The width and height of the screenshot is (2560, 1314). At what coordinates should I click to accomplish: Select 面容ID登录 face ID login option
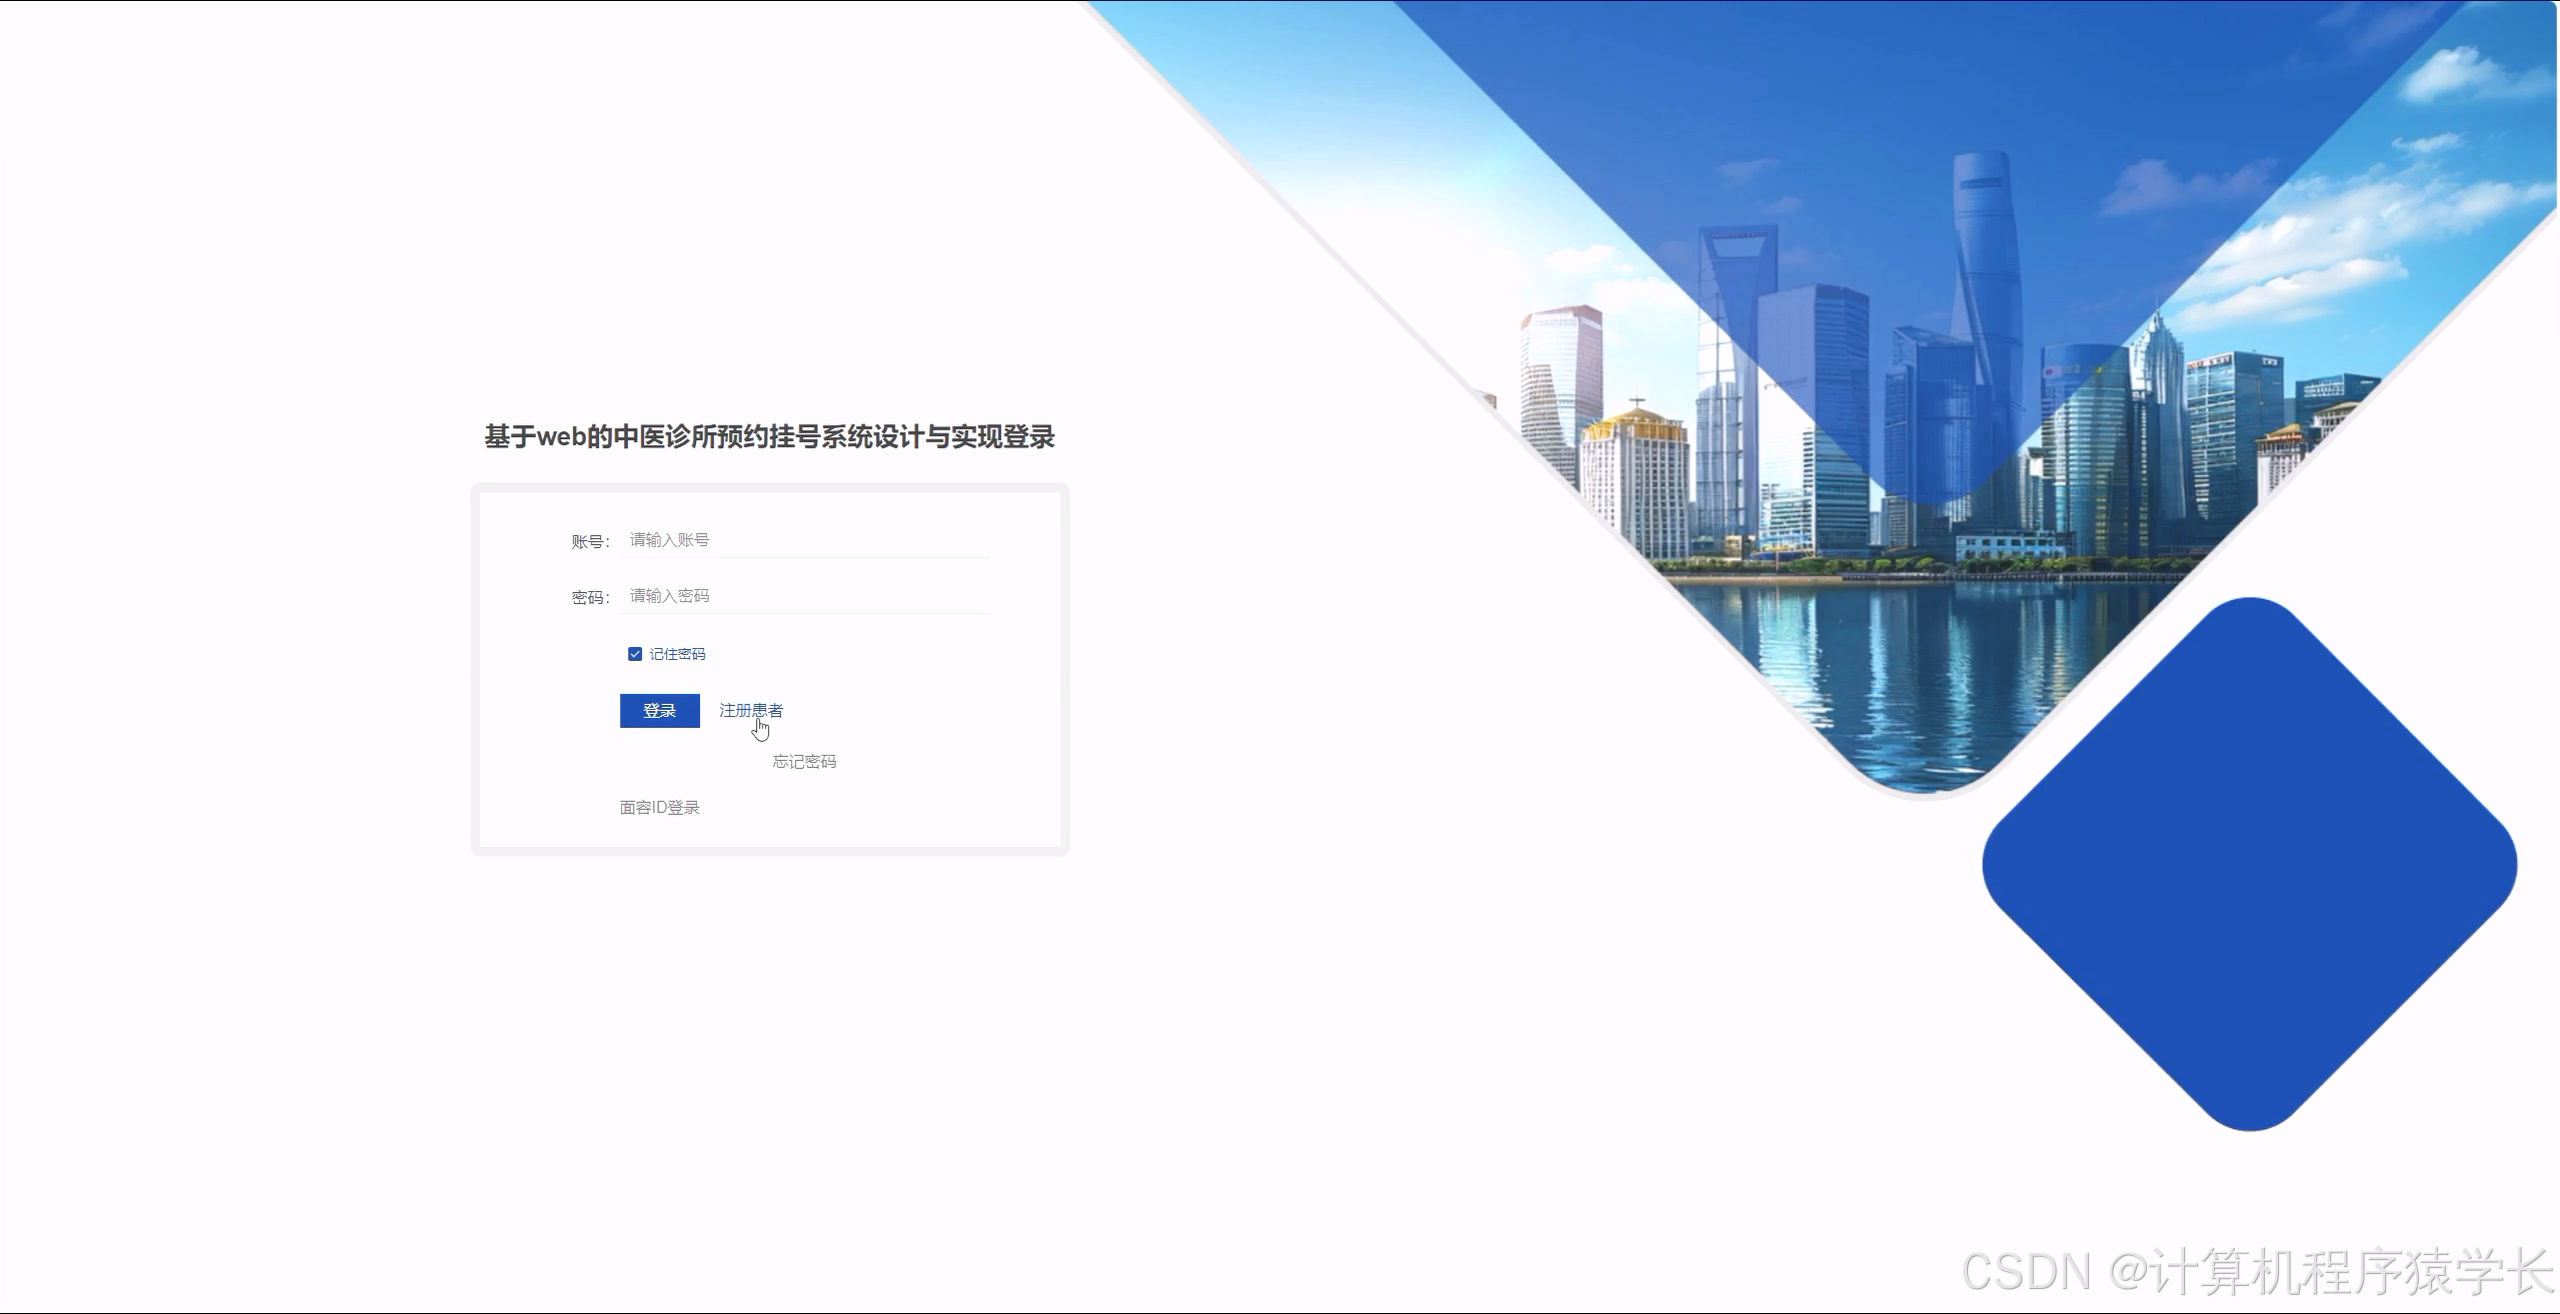658,807
